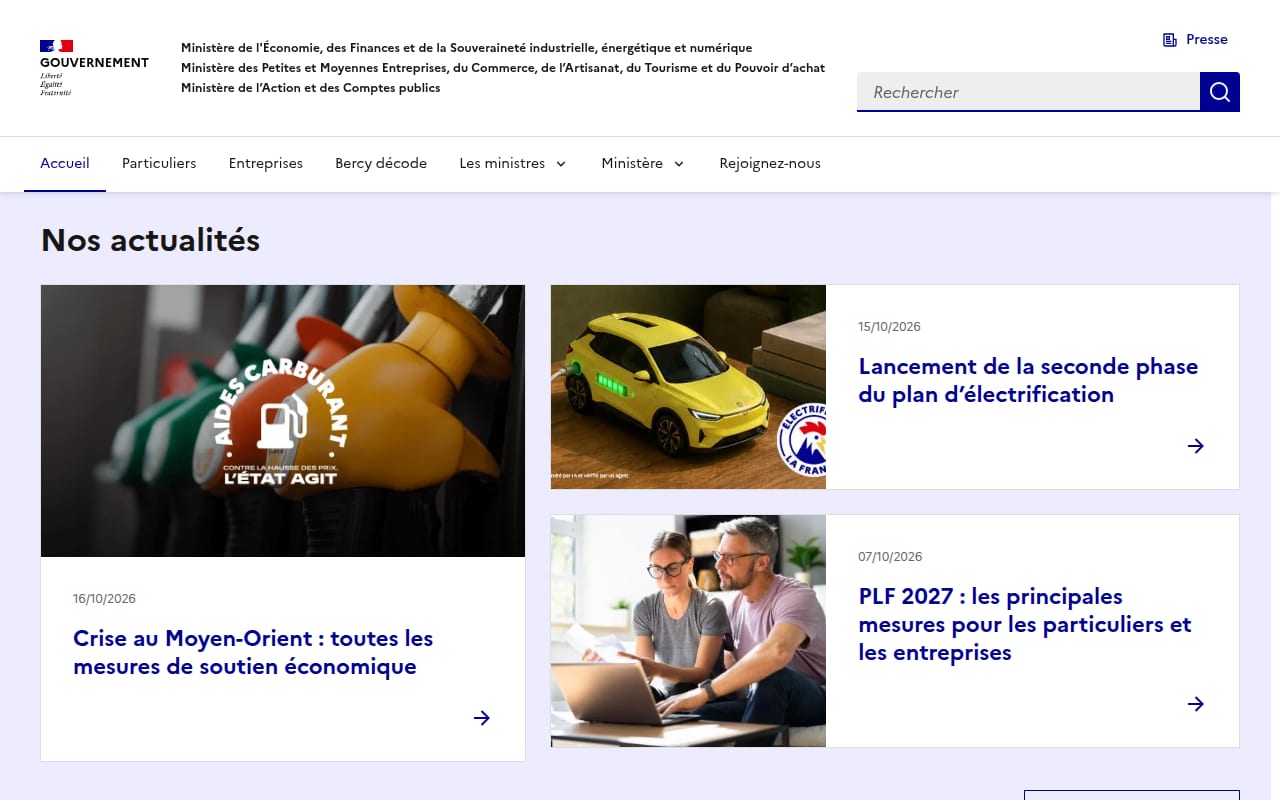This screenshot has width=1280, height=800.
Task: Go to the Accueil tab
Action: coord(65,163)
